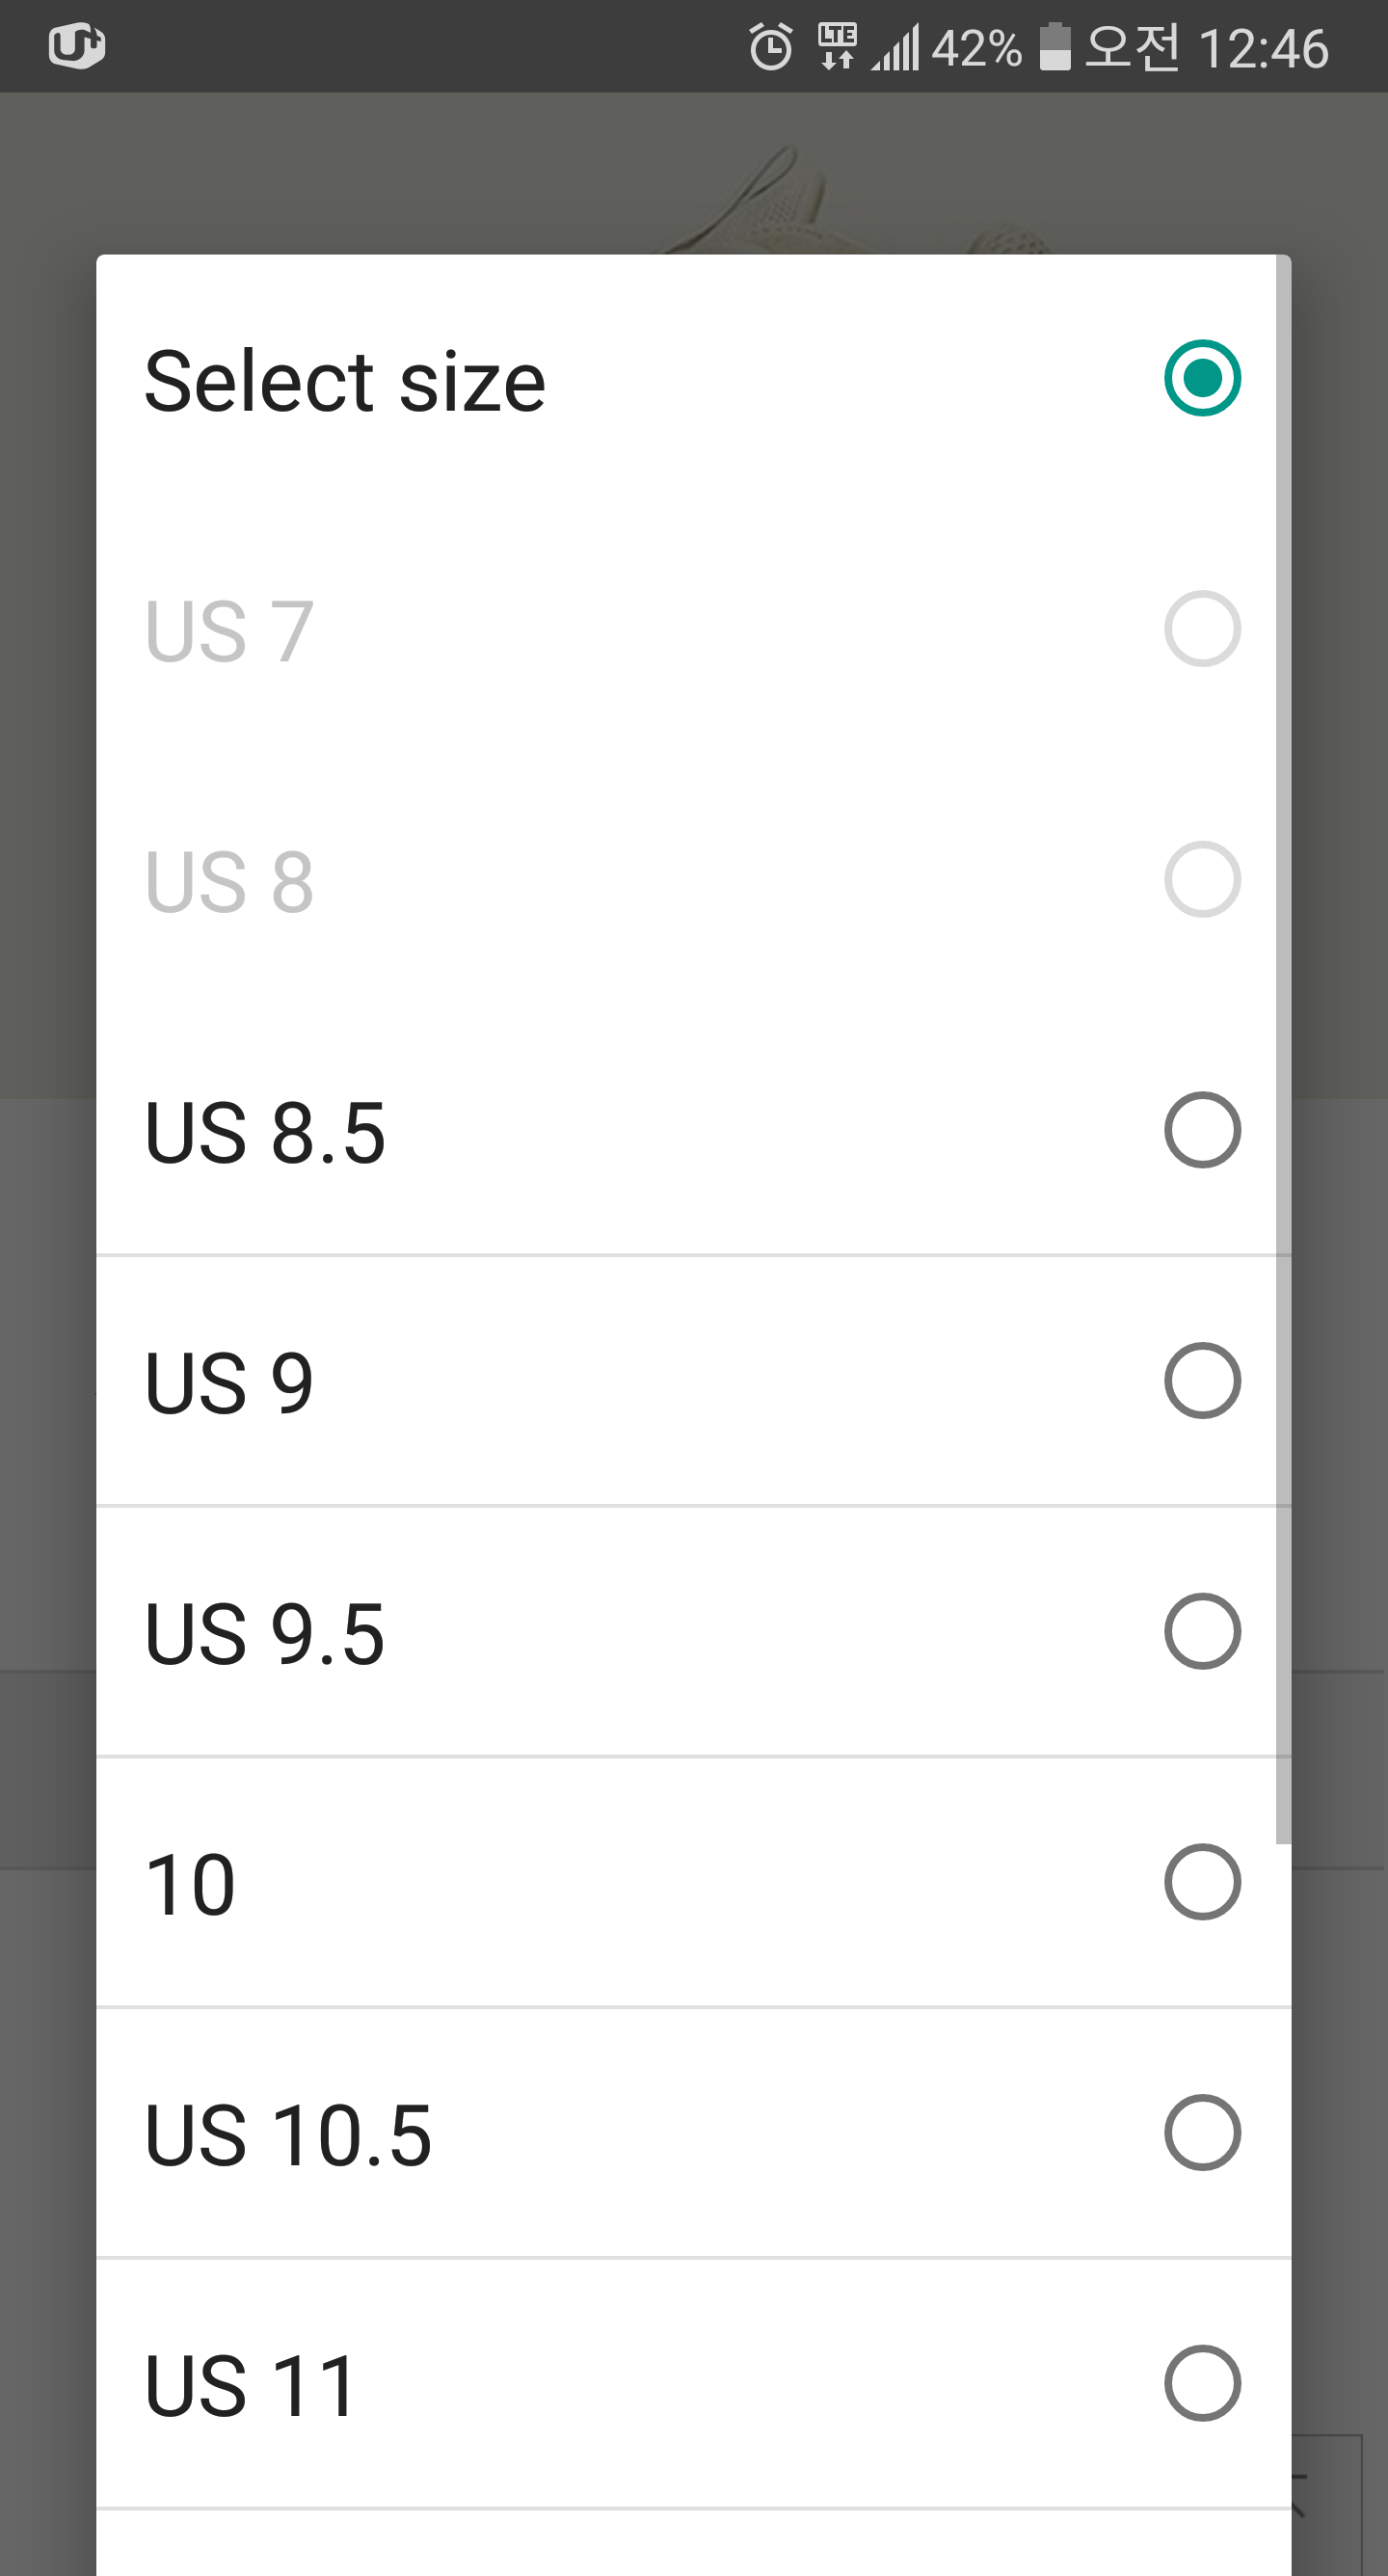Screen dimensions: 1388x2576
Task: Tap the U+ carrier icon in status bar
Action: (x=77, y=46)
